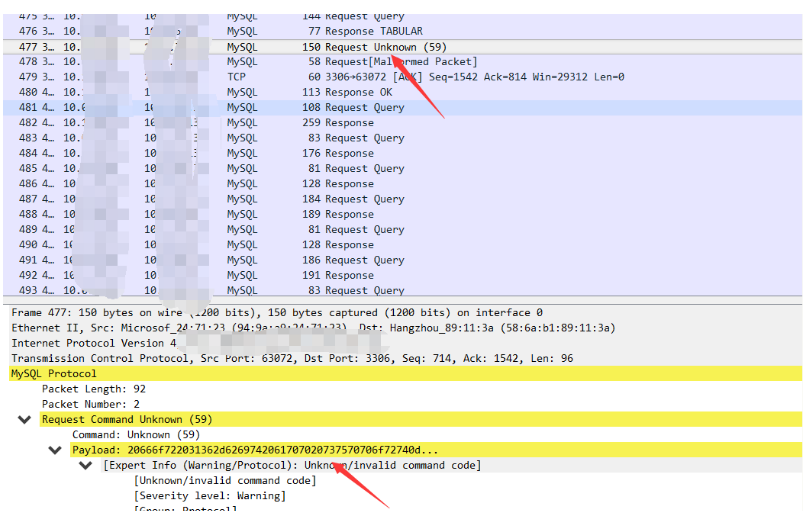Select the highlighted 108-byte Request Query row
810x511 pixels.
tap(400, 107)
